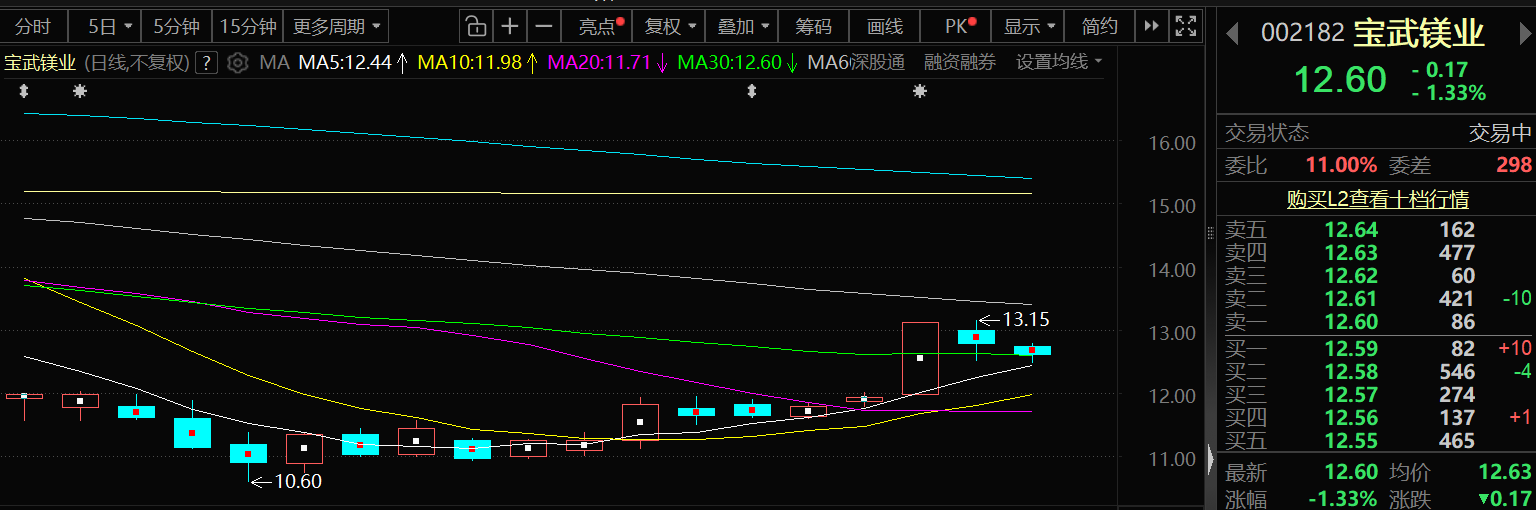Image resolution: width=1536 pixels, height=510 pixels.
Task: Click stock code 002182
Action: [x=1302, y=34]
